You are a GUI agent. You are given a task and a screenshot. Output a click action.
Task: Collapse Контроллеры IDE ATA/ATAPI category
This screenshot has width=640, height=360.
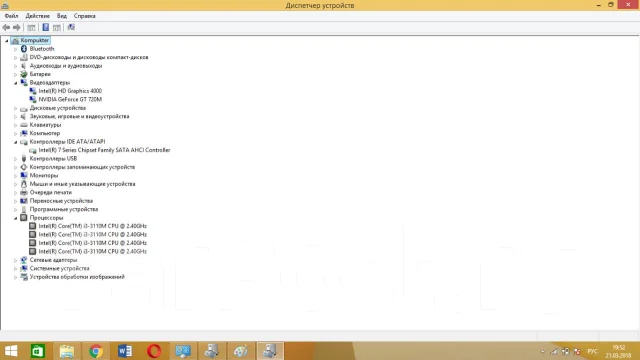[16, 142]
